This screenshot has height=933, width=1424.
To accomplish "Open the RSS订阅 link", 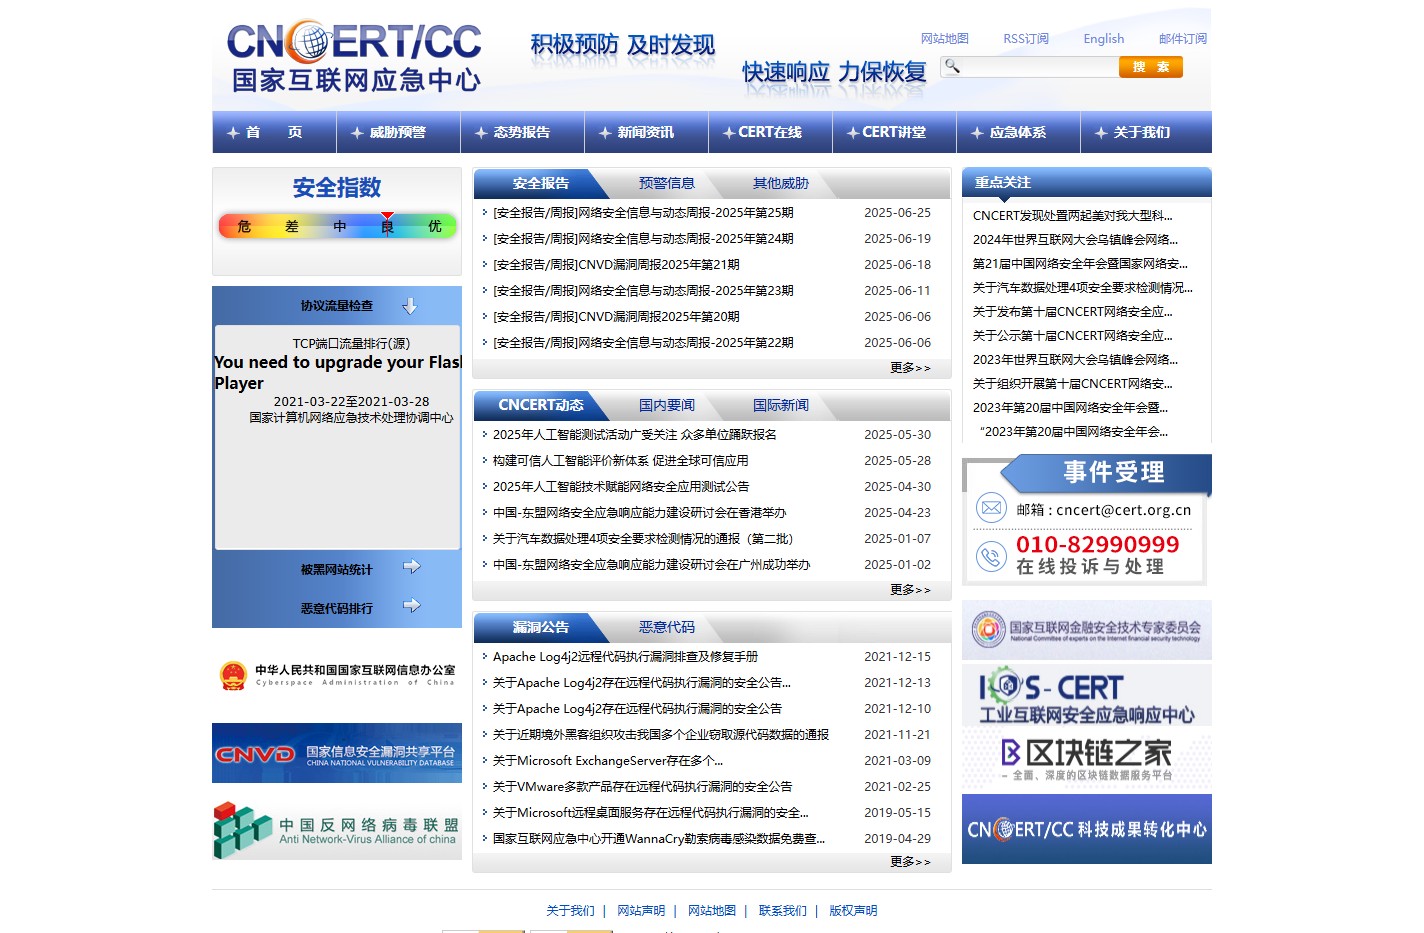I will click(1026, 39).
